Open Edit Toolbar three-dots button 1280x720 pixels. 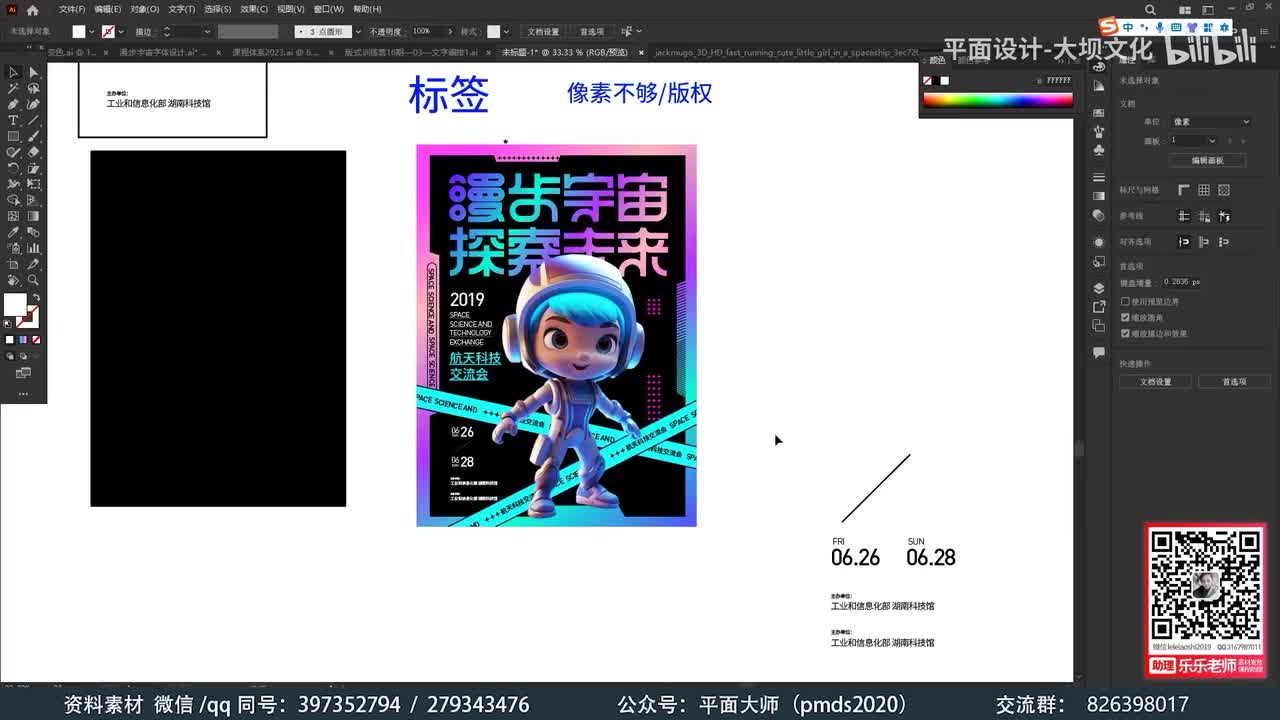click(x=22, y=394)
